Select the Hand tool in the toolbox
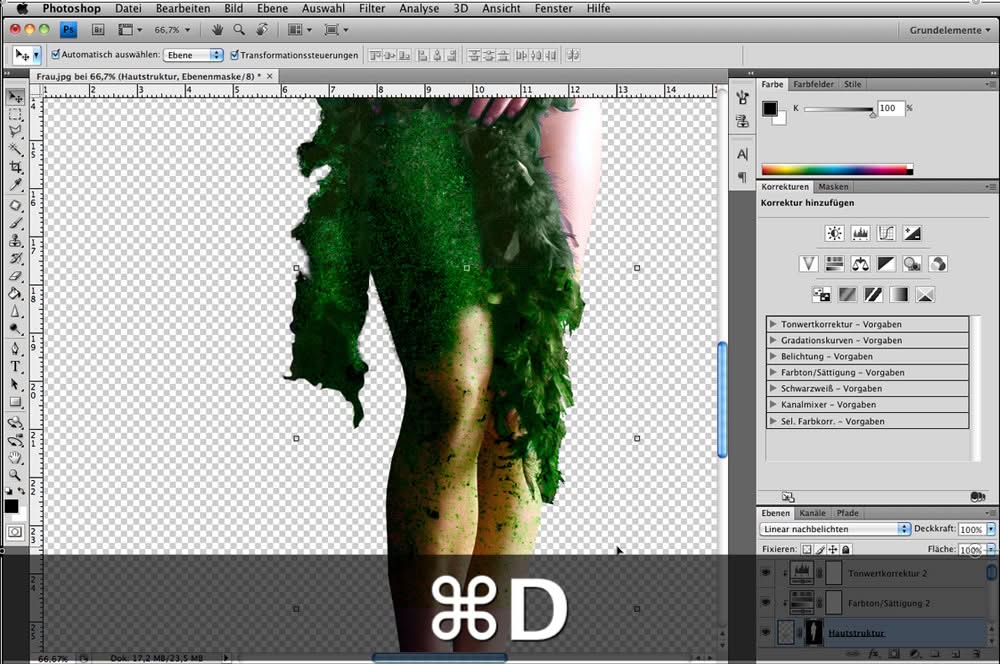The image size is (1000, 664). (15, 457)
